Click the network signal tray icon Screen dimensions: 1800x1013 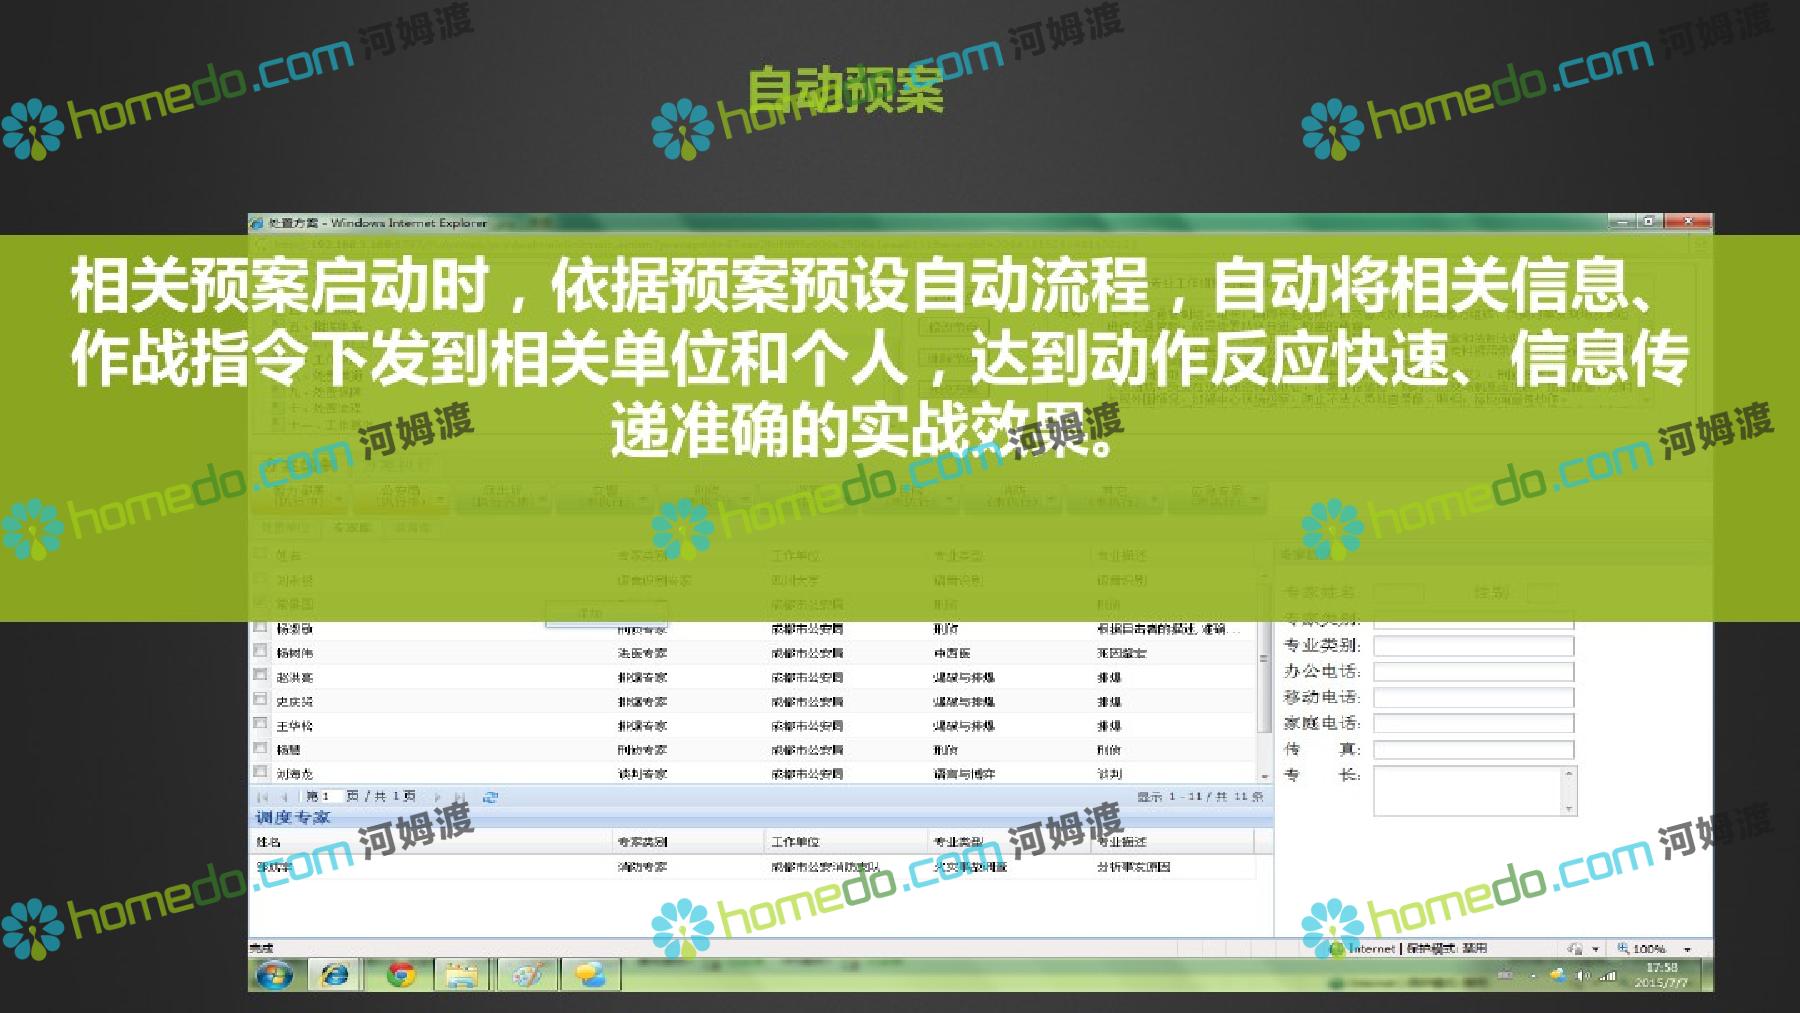coord(1608,975)
